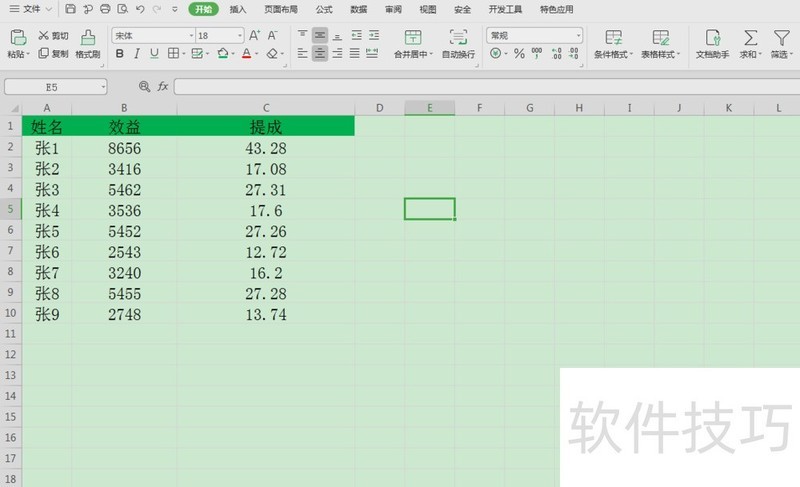Click the Save icon in quick access toolbar
800x487 pixels.
tap(70, 9)
